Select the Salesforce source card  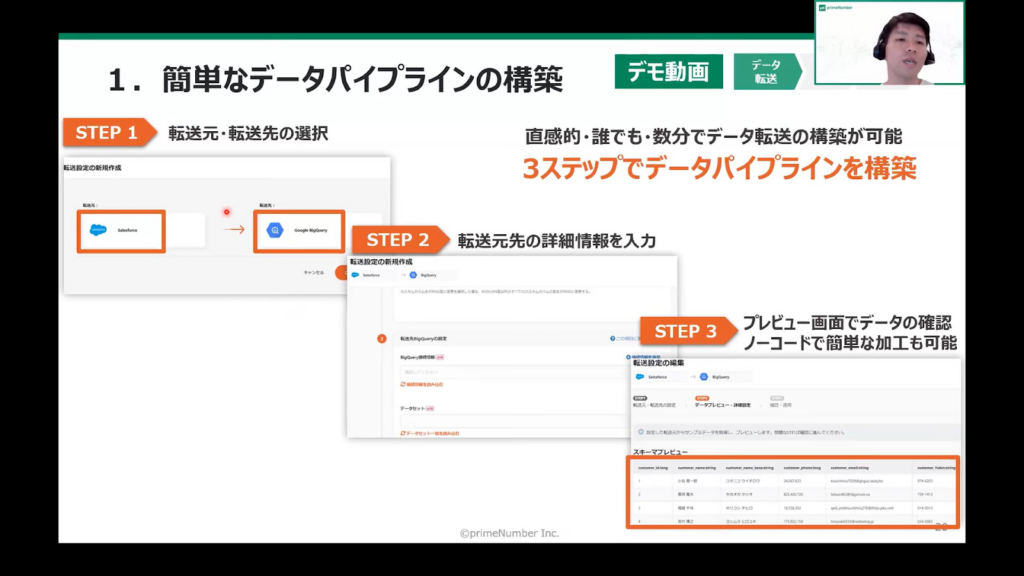click(x=120, y=230)
